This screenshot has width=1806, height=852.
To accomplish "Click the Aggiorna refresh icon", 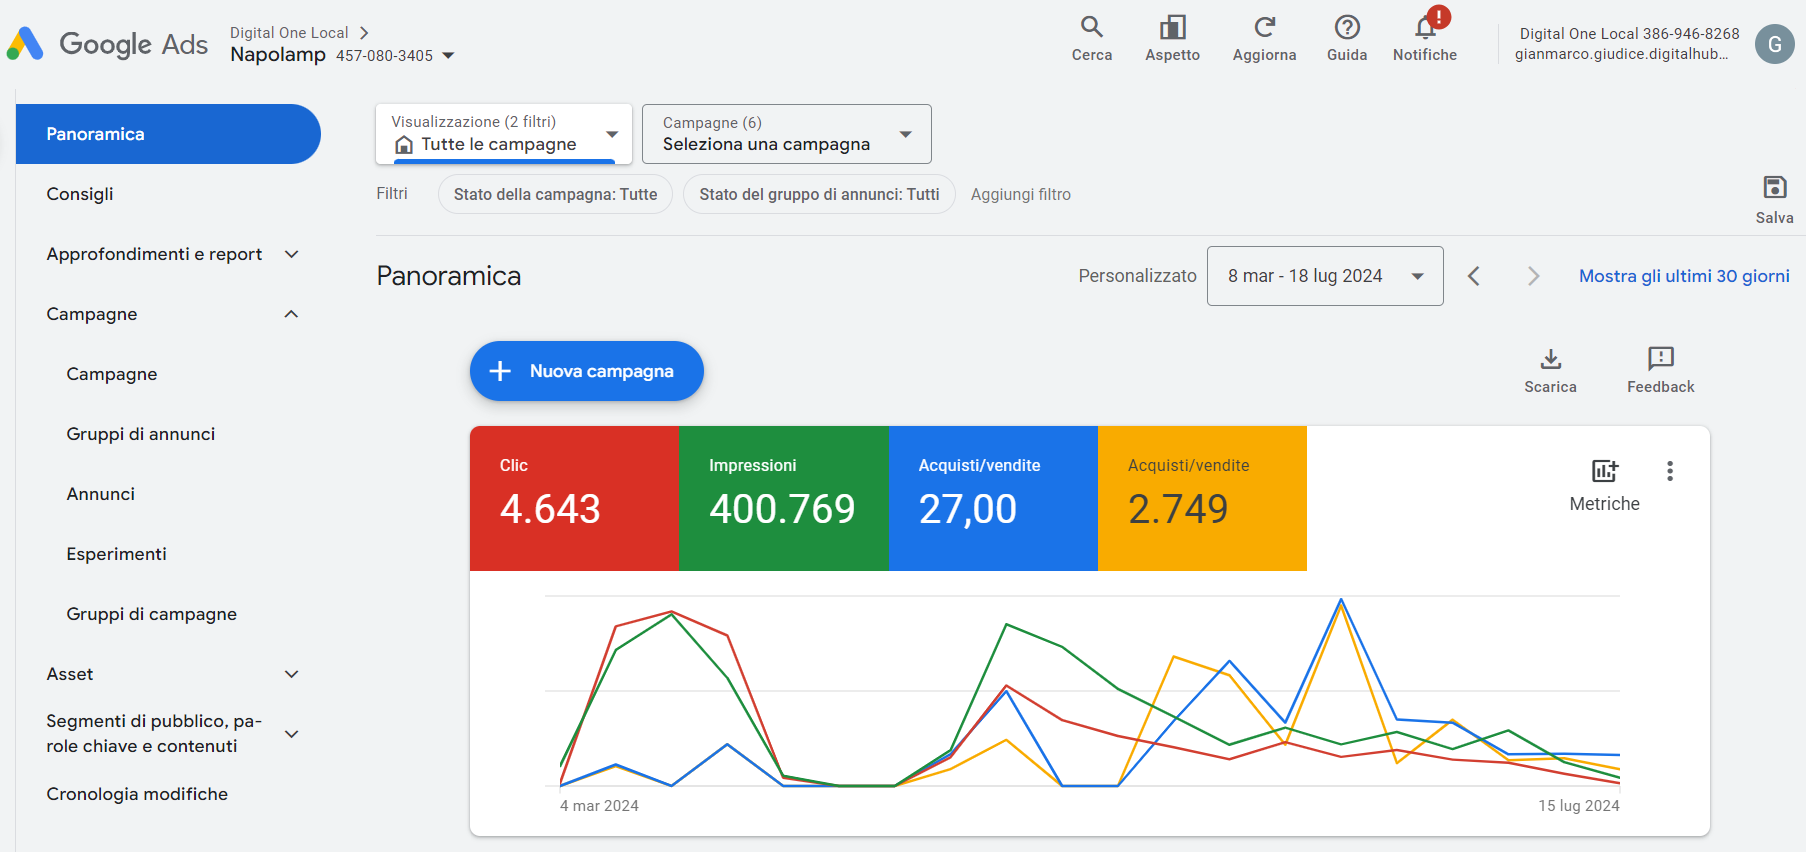I will point(1264,28).
